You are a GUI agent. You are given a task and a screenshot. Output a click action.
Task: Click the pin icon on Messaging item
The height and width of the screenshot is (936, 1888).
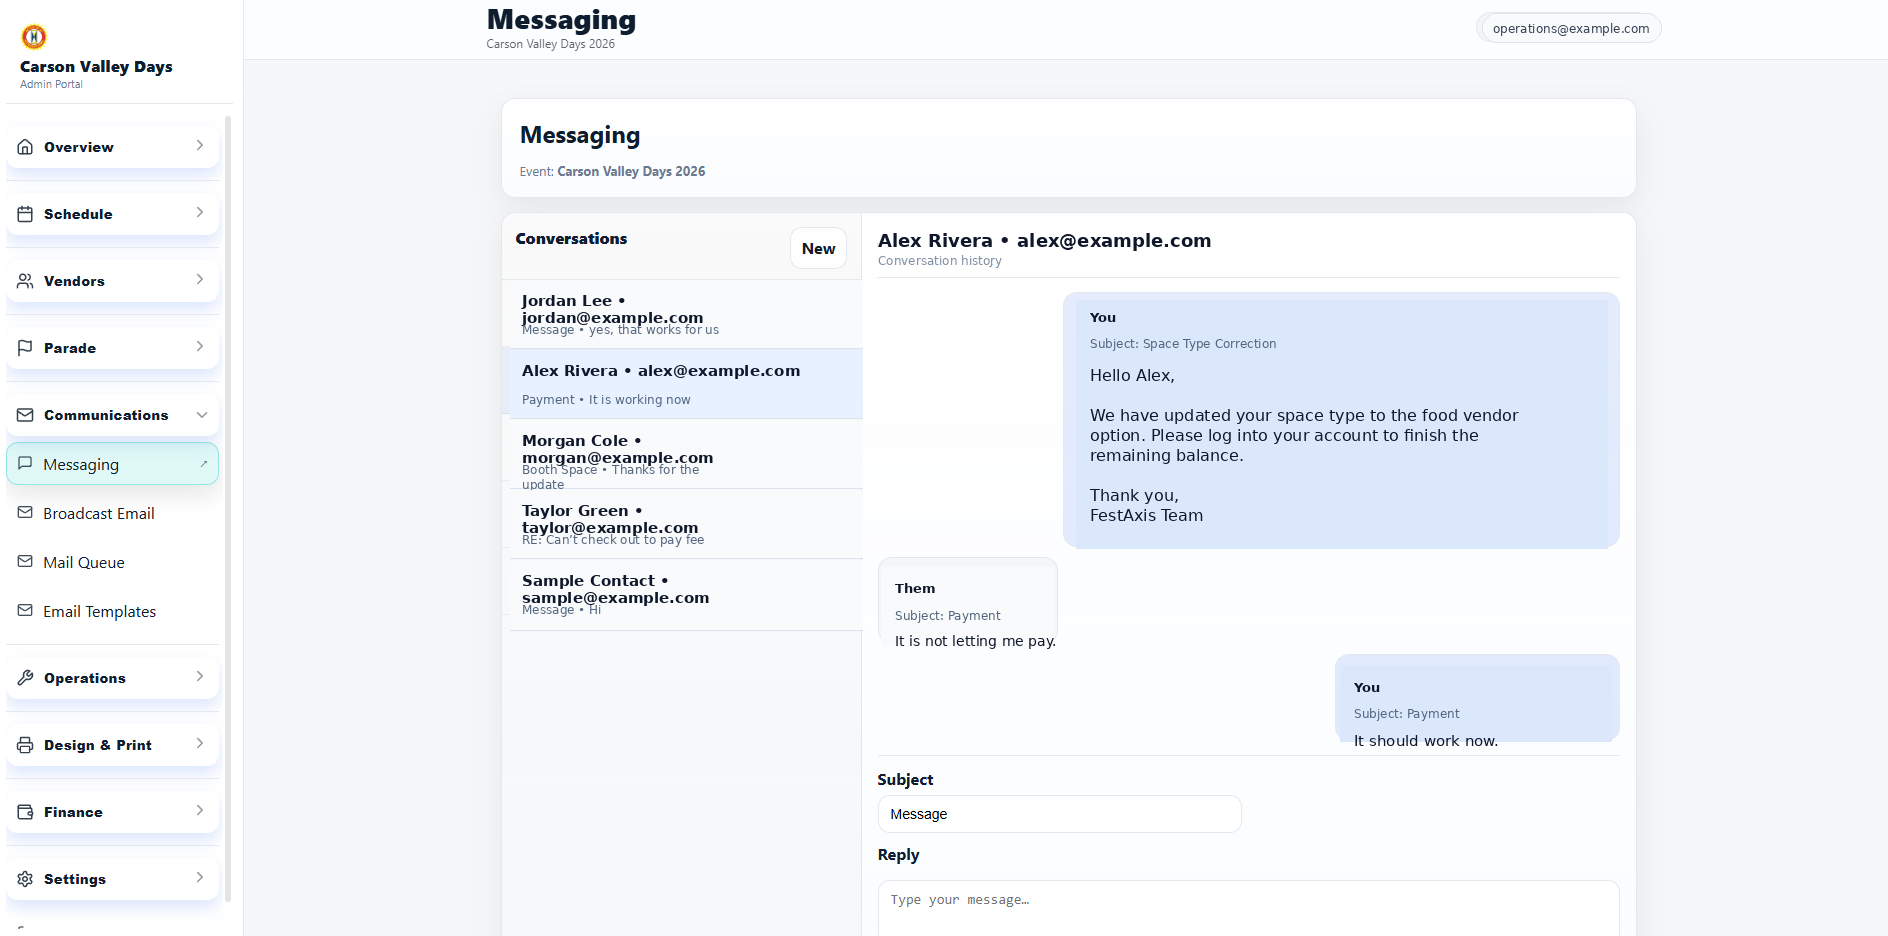point(203,464)
